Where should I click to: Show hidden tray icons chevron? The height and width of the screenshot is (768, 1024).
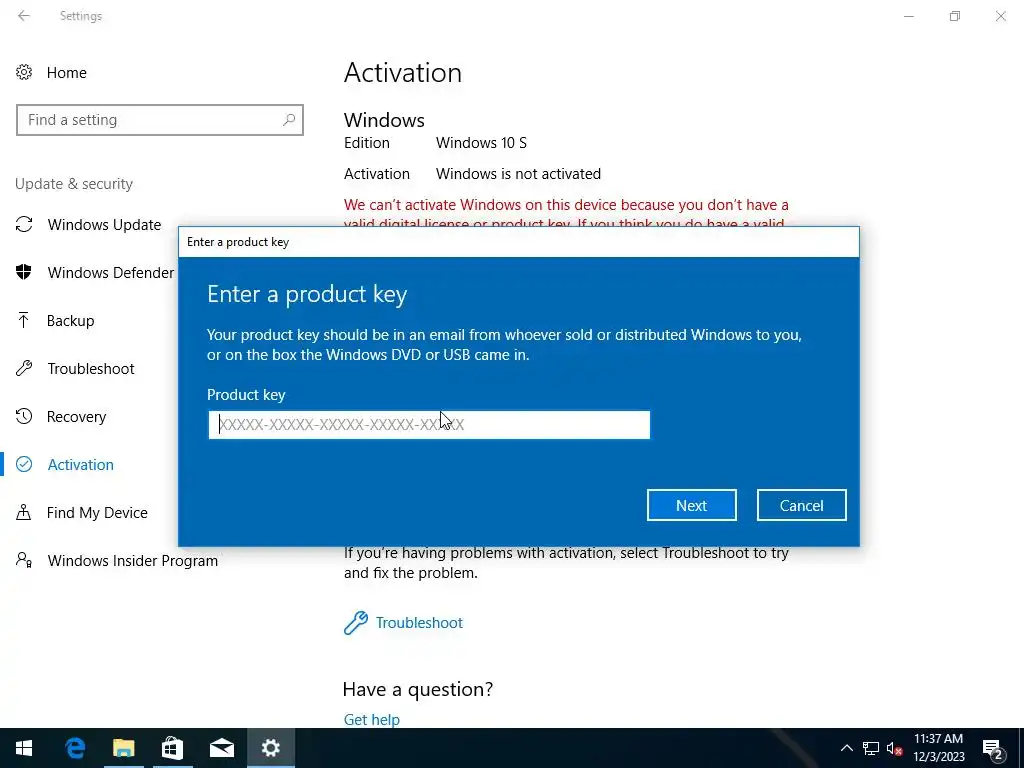[846, 748]
